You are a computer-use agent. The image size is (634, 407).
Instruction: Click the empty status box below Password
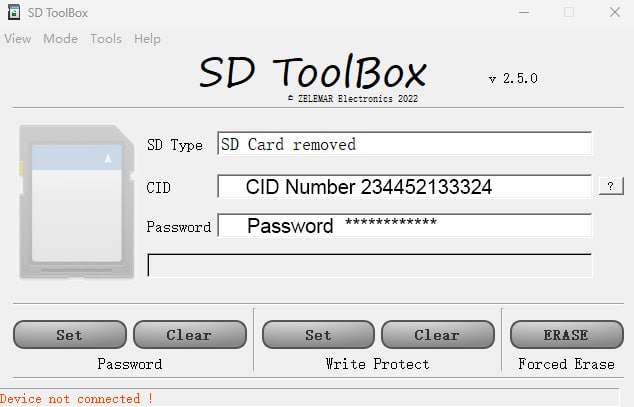(x=370, y=266)
